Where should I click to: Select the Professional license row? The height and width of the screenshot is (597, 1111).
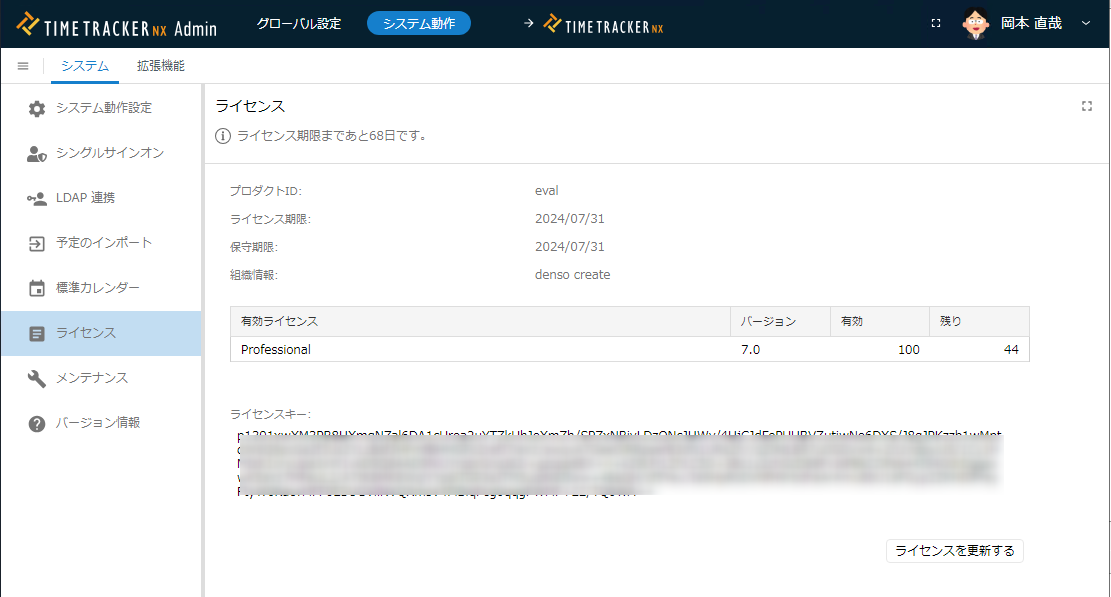[480, 349]
